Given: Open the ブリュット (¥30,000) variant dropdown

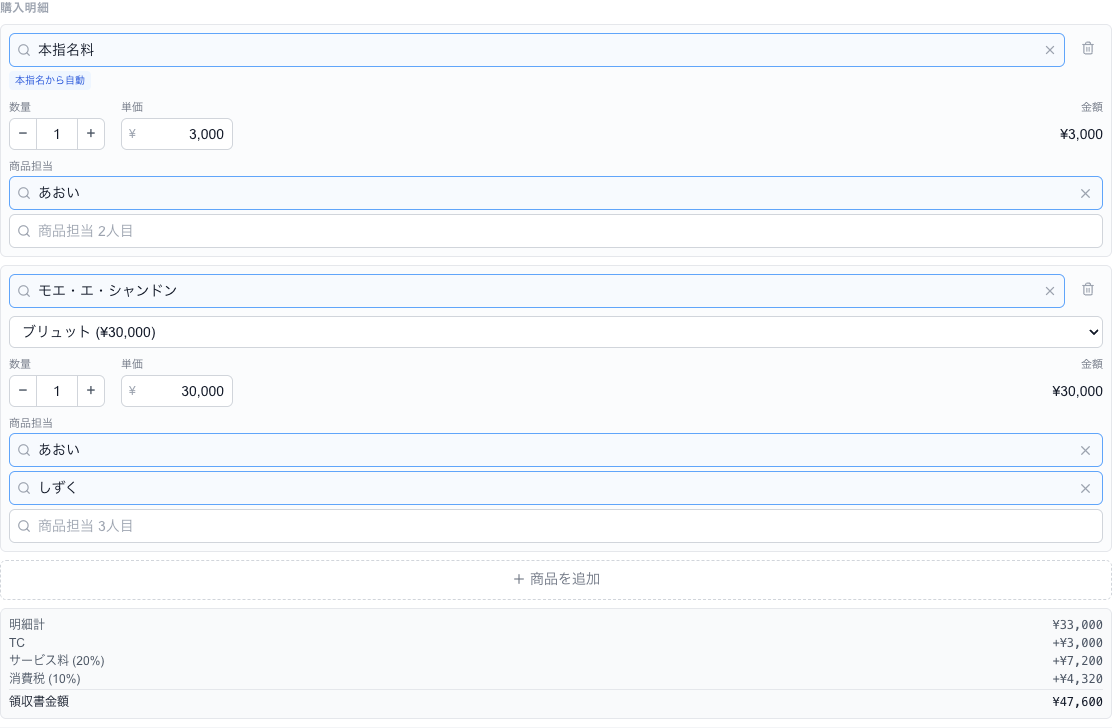Looking at the screenshot, I should pyautogui.click(x=556, y=332).
